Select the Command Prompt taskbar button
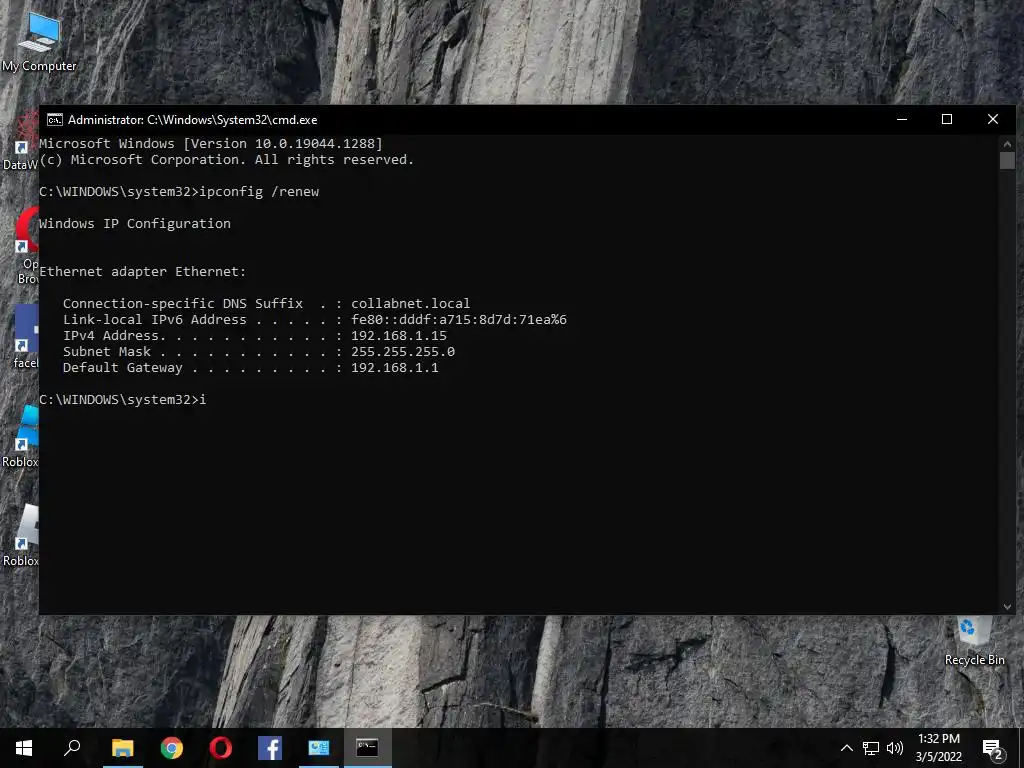Screen dimensions: 1024x768 pyautogui.click(x=368, y=748)
